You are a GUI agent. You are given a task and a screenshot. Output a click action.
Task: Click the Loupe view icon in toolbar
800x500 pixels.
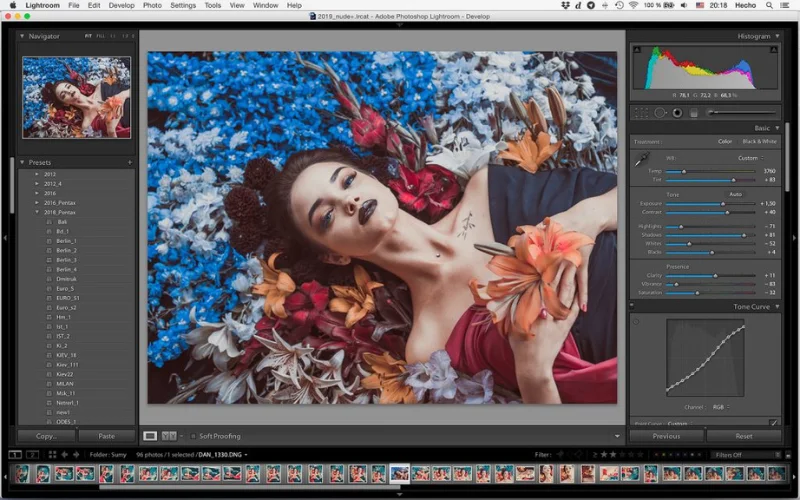pyautogui.click(x=150, y=436)
